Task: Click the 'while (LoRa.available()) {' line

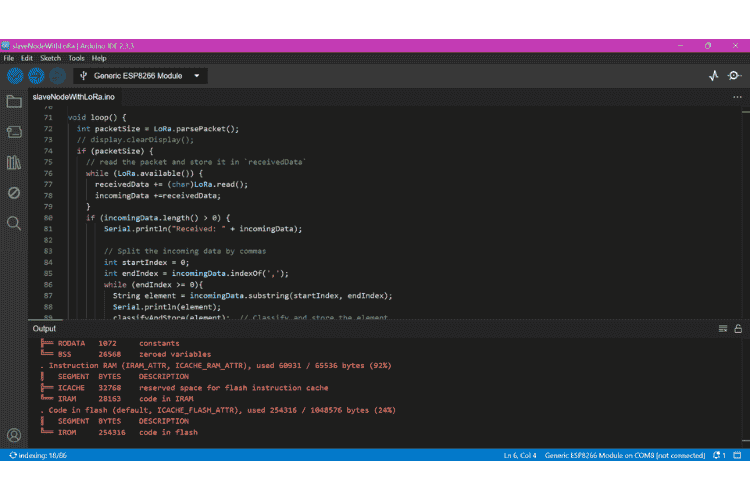Action: pyautogui.click(x=144, y=173)
